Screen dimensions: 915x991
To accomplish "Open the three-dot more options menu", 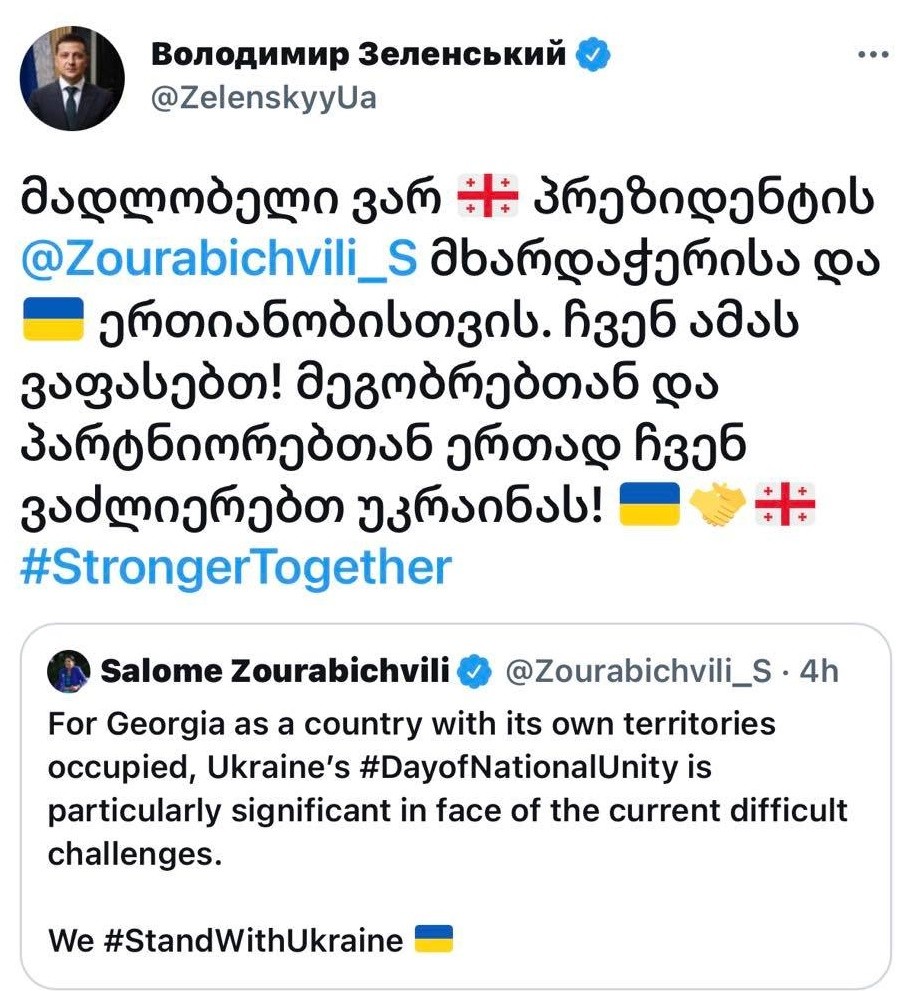I will click(x=873, y=55).
